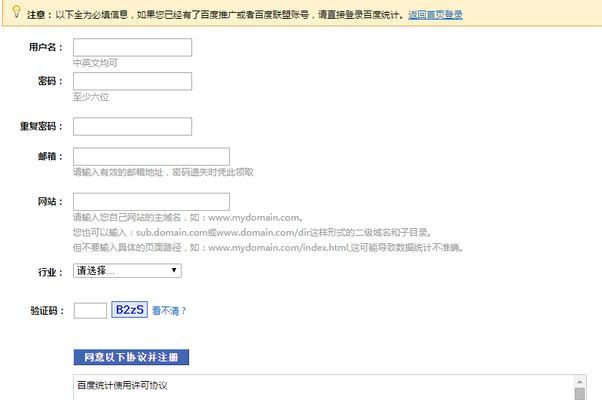This screenshot has width=602, height=400.
Task: Click the email hint about 密码遗失时凭此领取
Action: pyautogui.click(x=163, y=172)
